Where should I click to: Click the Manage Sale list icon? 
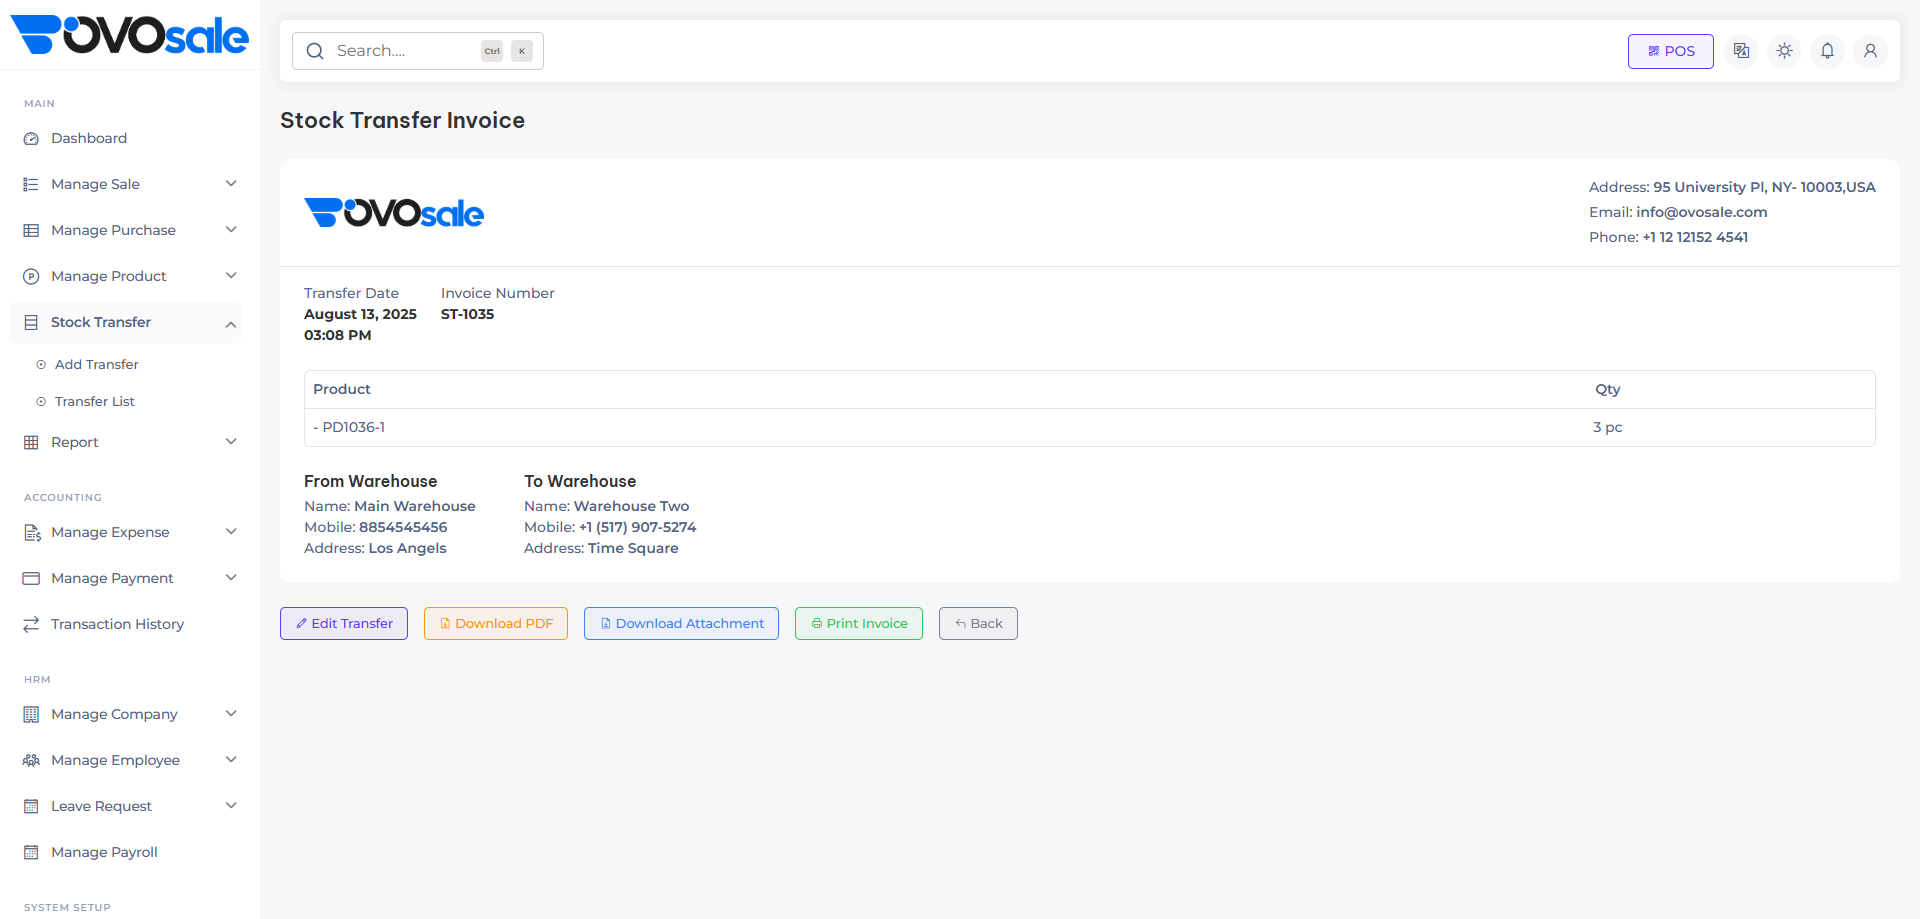tap(31, 185)
